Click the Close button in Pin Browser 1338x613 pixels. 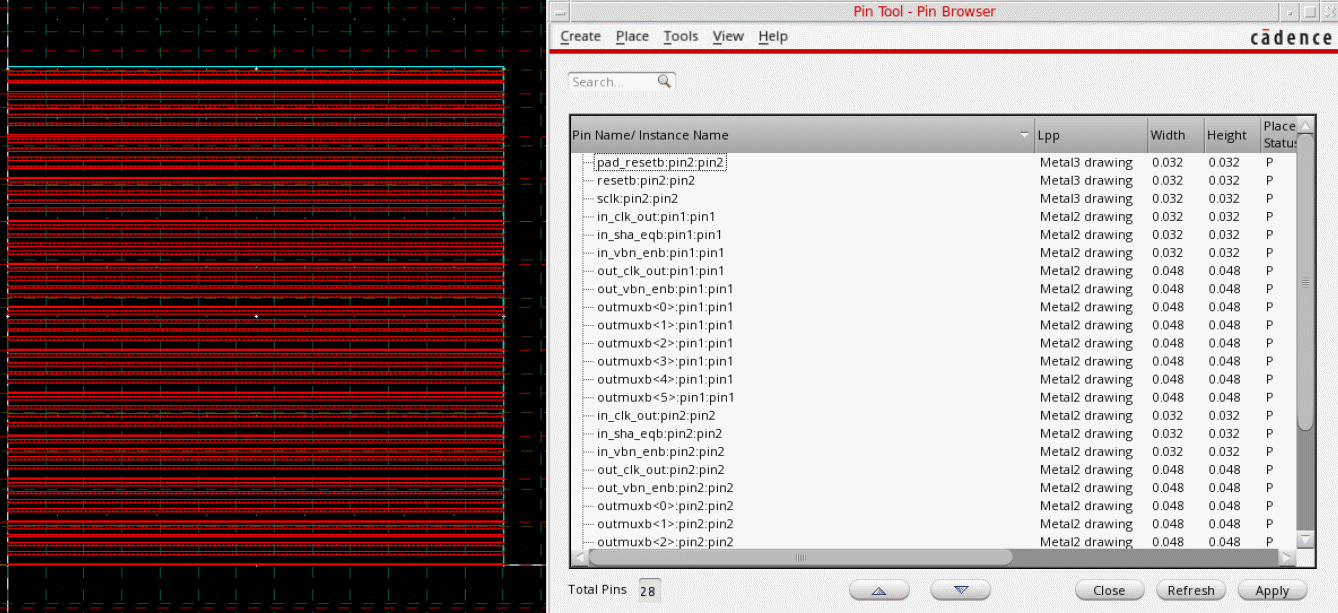click(x=1109, y=590)
